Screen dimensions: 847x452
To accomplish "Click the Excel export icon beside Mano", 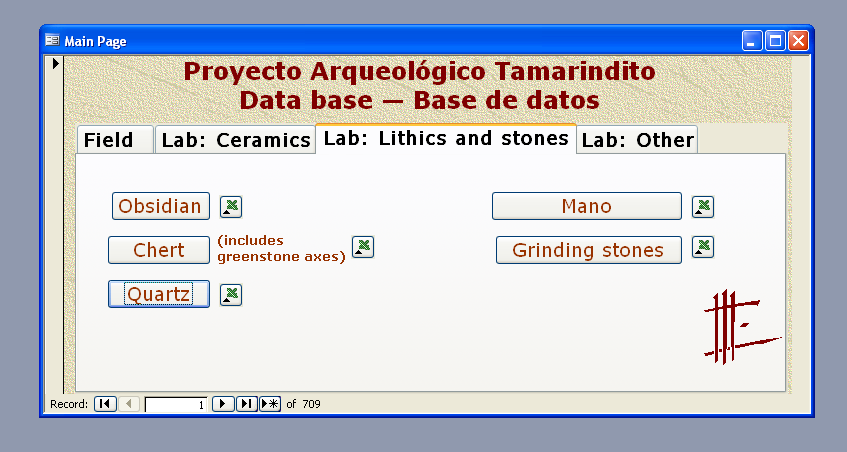I will [703, 207].
